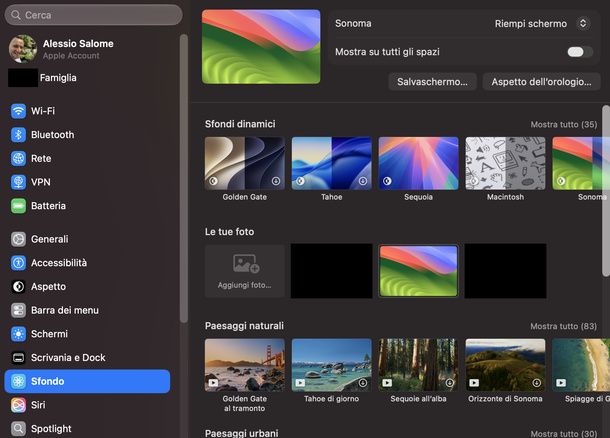
Task: Click the download icon on Tahoe di giorno
Action: pos(363,383)
